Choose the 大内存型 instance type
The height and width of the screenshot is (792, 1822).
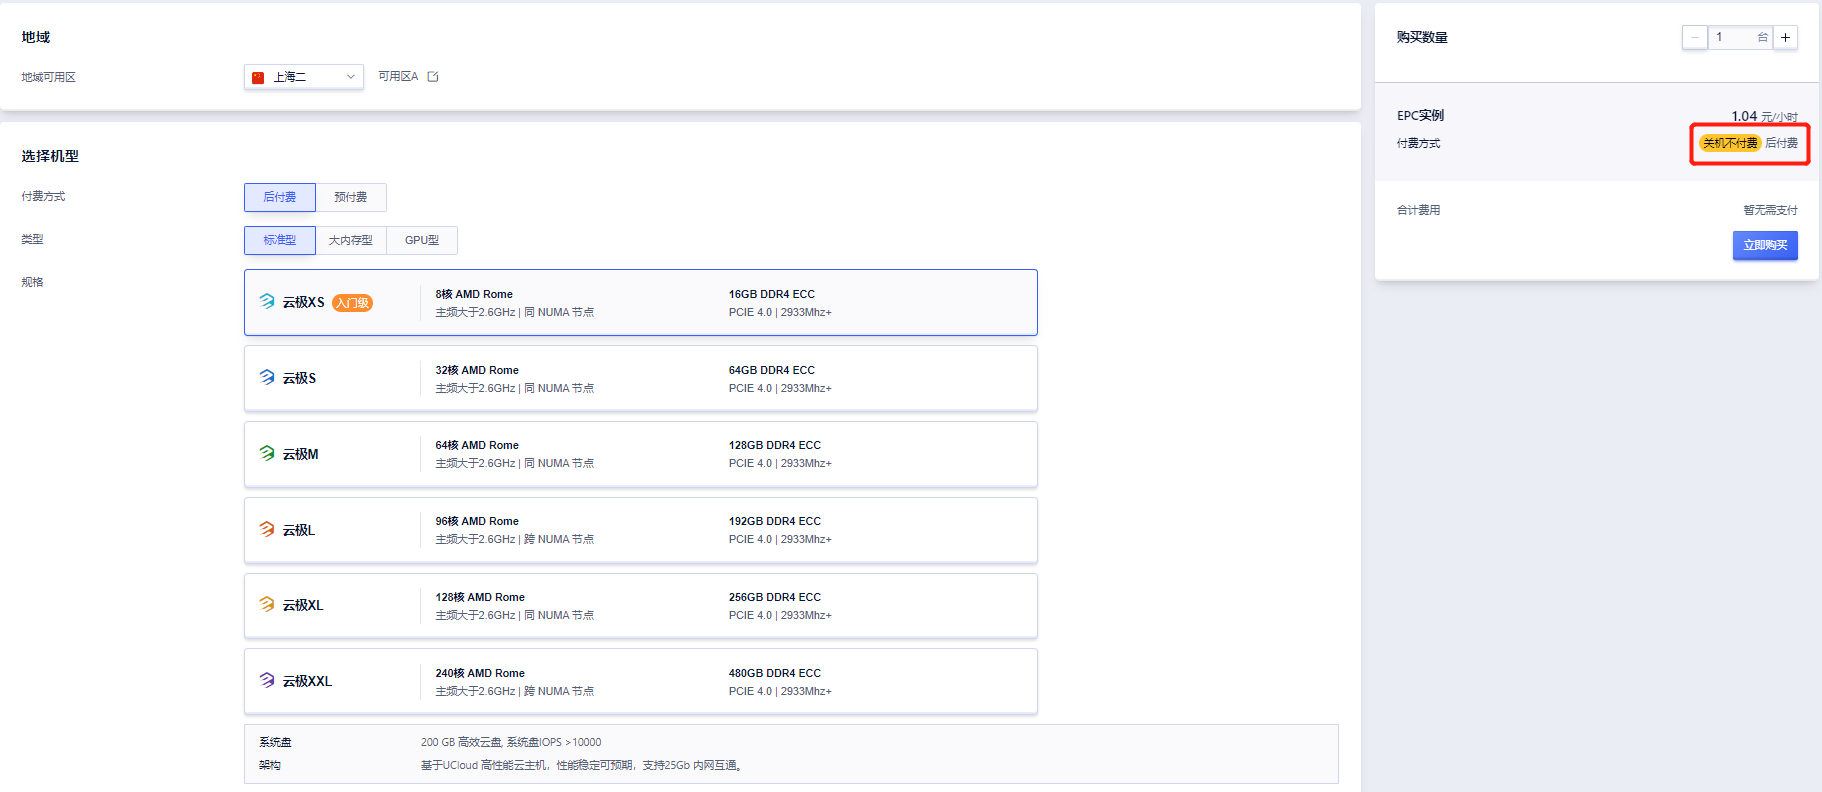351,240
